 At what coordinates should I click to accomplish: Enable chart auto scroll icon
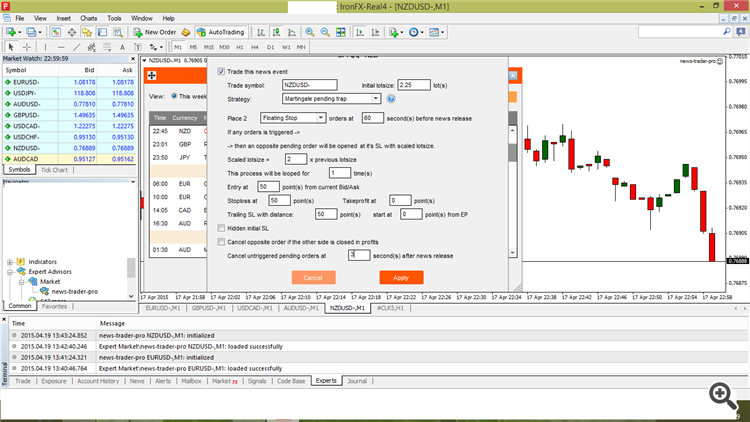coord(360,32)
